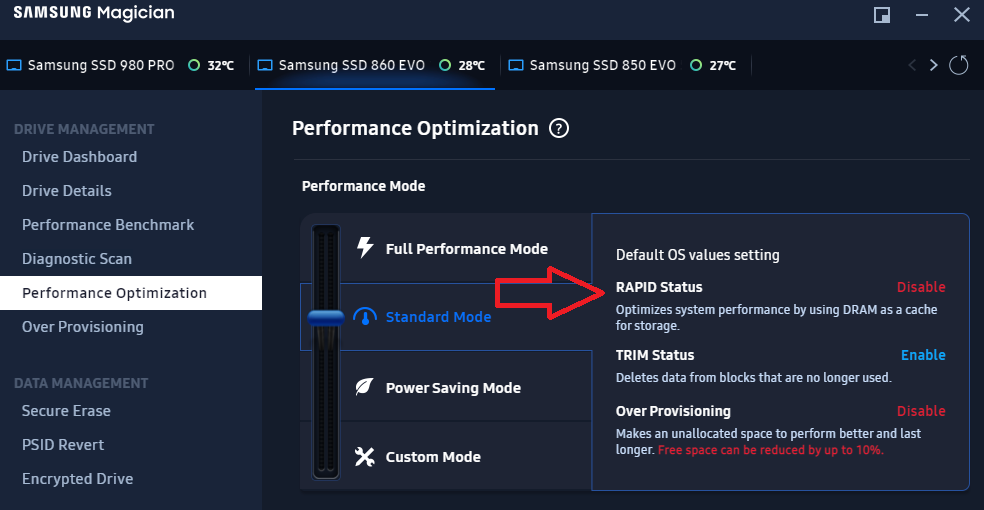
Task: Go to previous drive arrow
Action: 912,65
